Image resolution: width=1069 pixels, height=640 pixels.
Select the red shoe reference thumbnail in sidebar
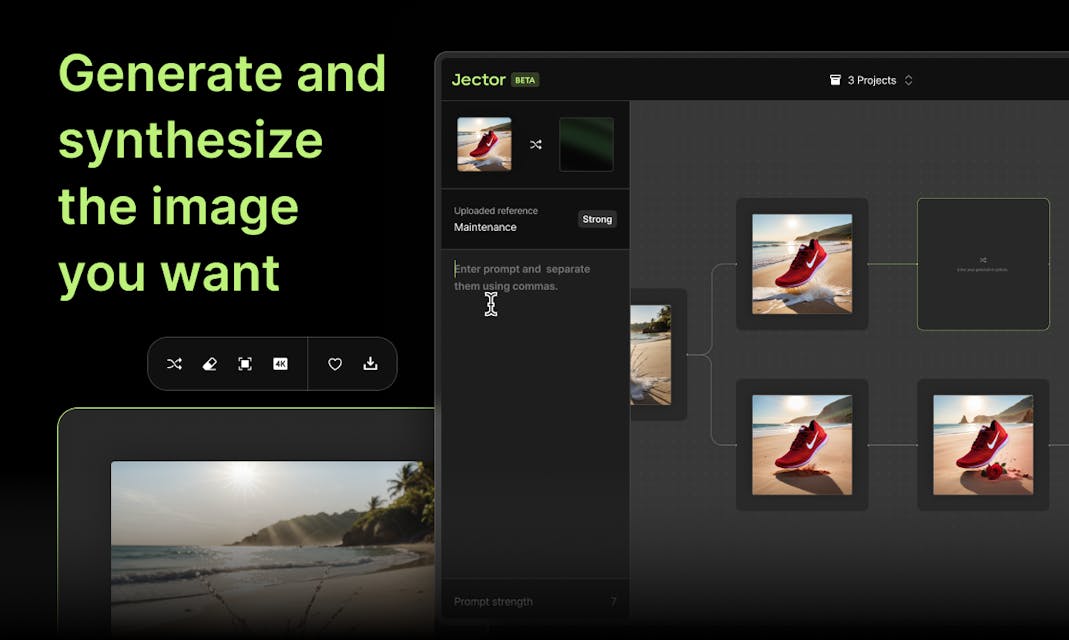484,144
